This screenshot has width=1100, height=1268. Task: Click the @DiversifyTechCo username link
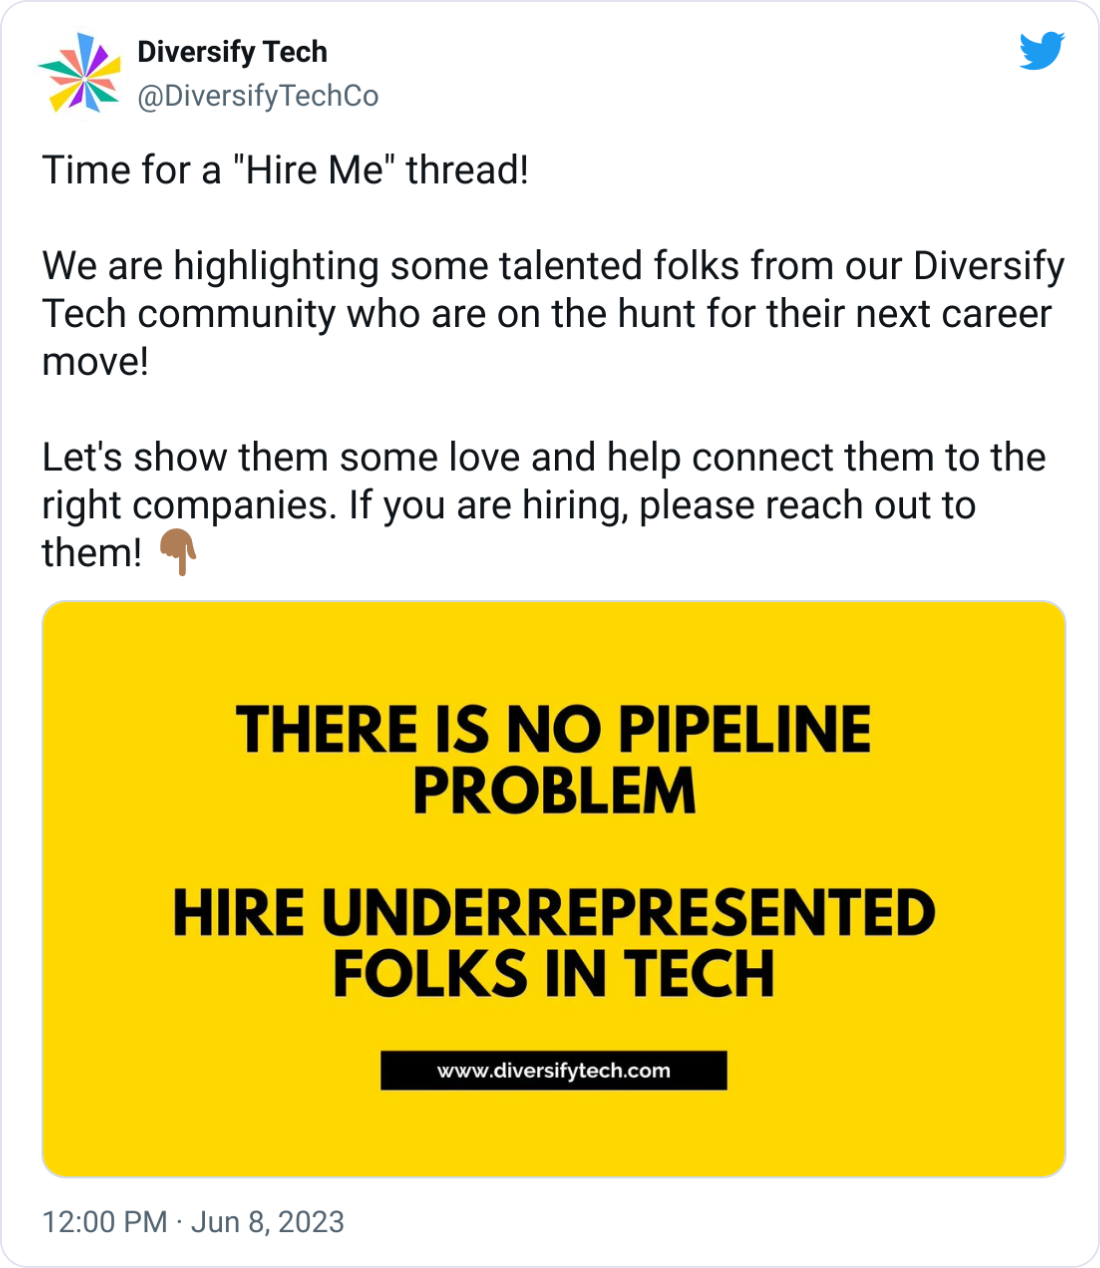[259, 96]
